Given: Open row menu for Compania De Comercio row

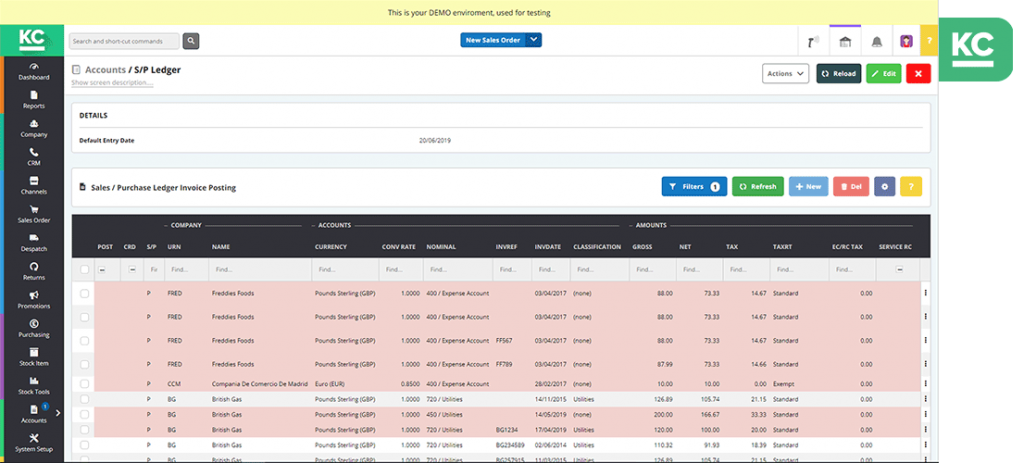Looking at the screenshot, I should 925,383.
